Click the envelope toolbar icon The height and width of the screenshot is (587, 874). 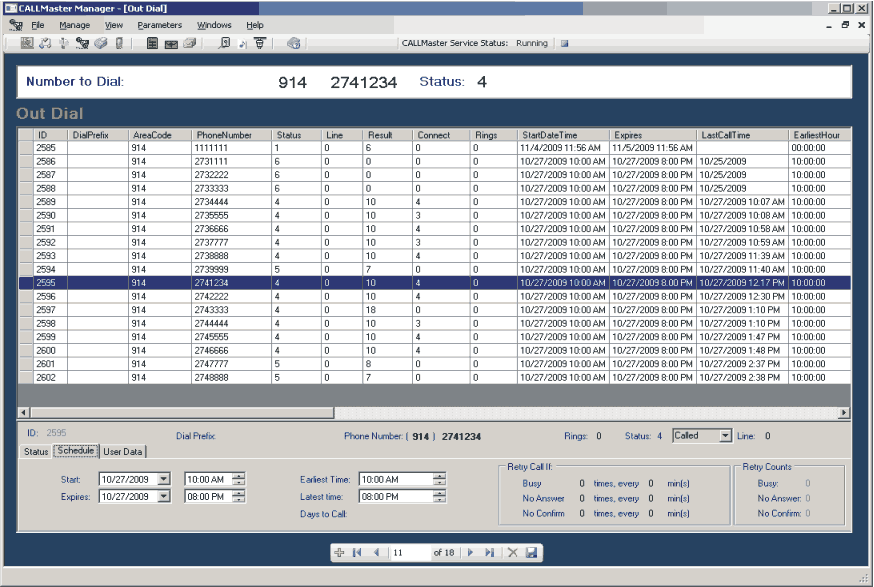(x=171, y=43)
